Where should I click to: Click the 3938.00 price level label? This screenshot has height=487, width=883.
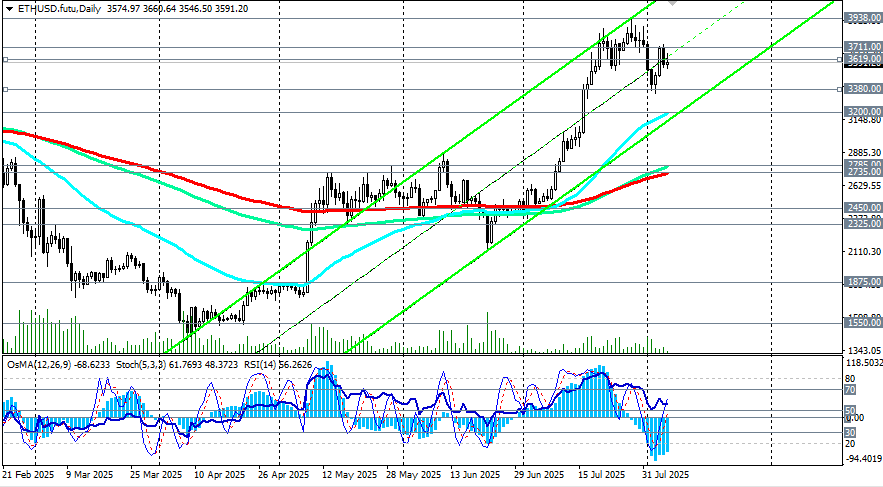[x=864, y=18]
